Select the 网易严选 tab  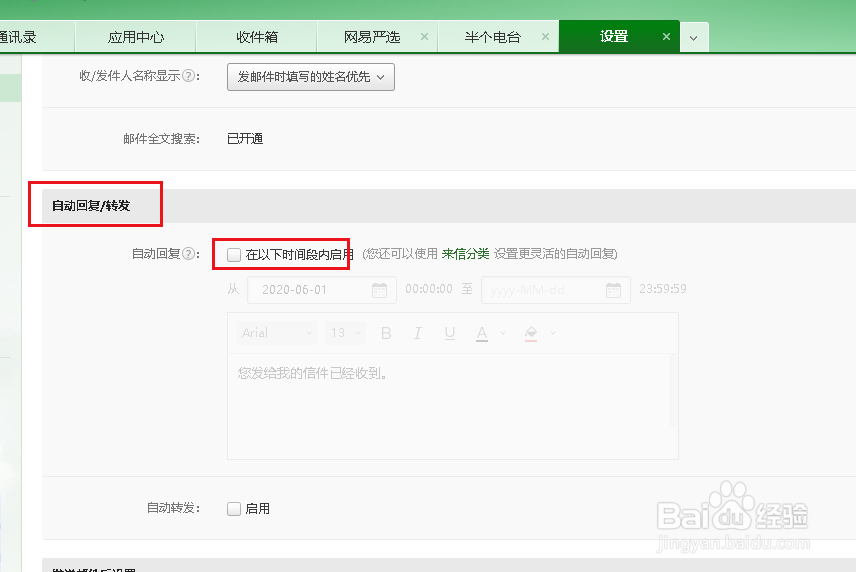[x=372, y=37]
